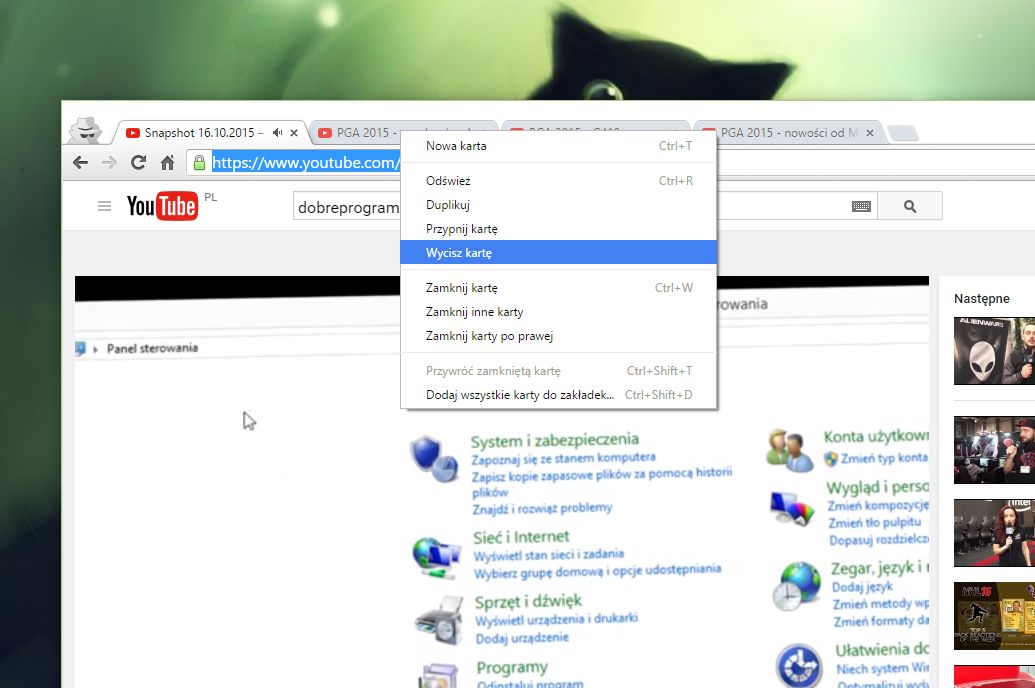The width and height of the screenshot is (1035, 688).
Task: Close the PGA 2015 nowości tab
Action: pos(870,133)
